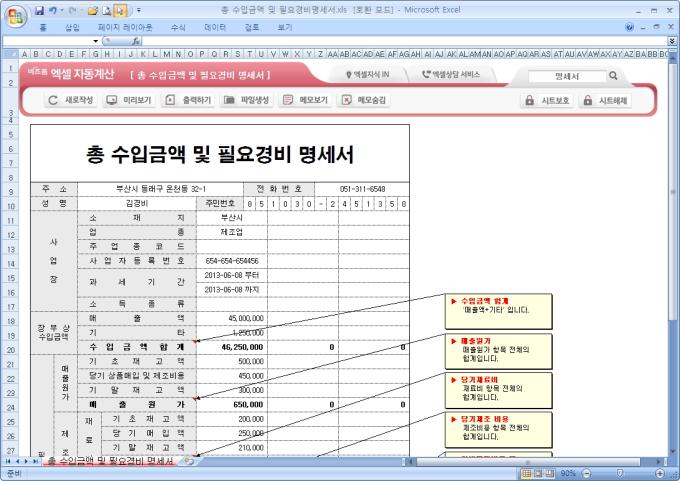Open the 수식 ribbon tab

[x=178, y=27]
